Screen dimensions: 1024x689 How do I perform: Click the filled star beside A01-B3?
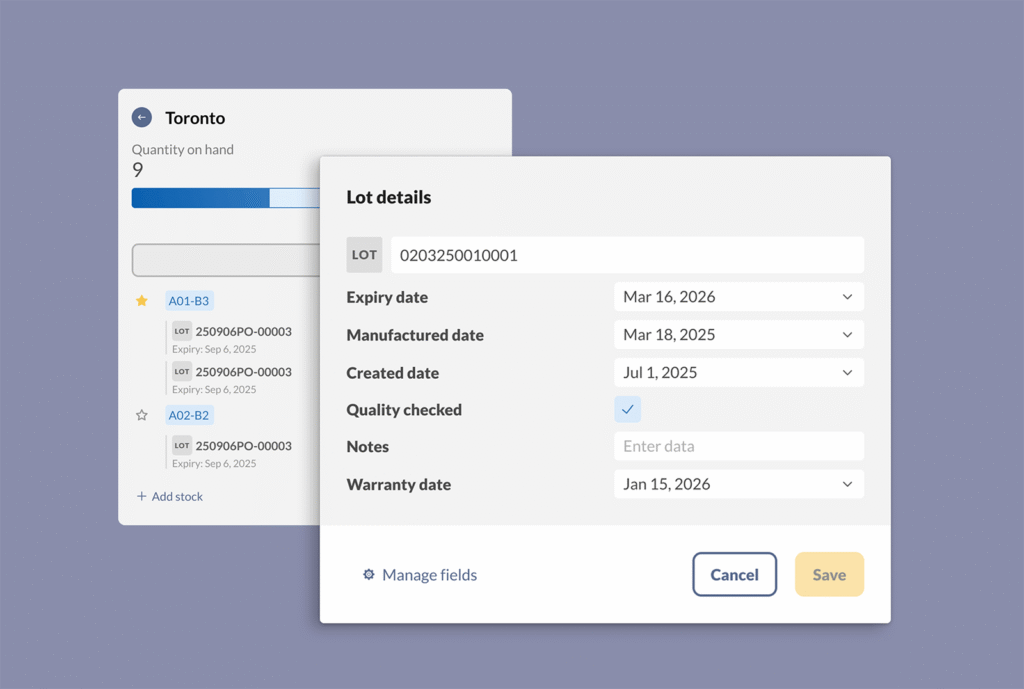[142, 301]
